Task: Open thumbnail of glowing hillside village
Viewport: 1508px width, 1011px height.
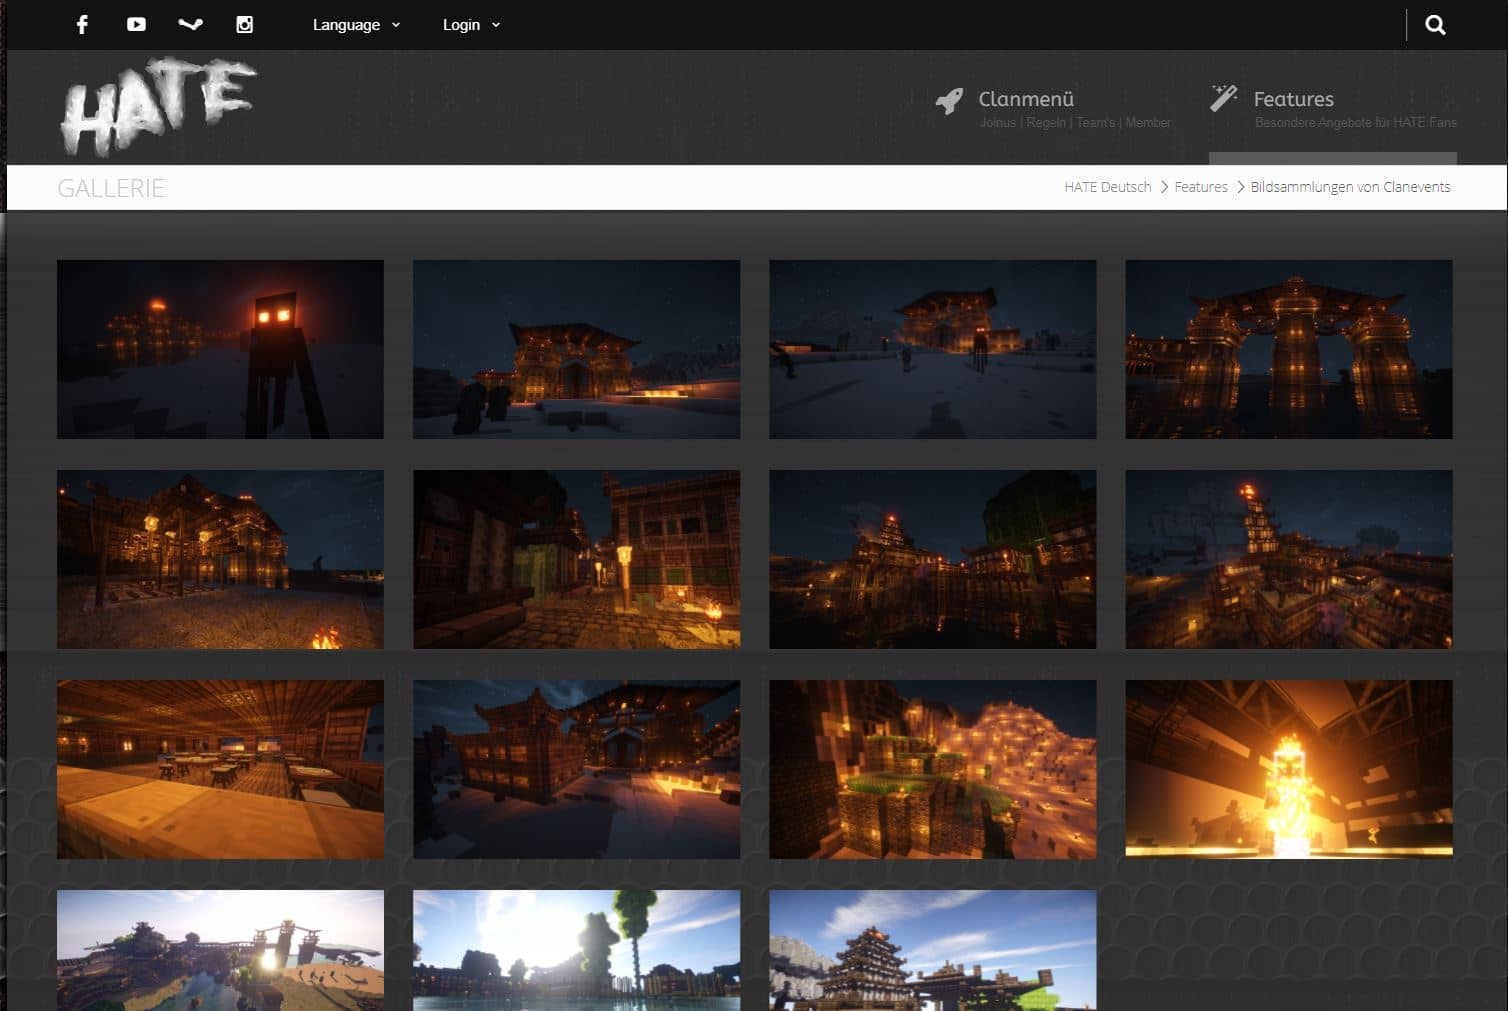Action: (932, 769)
